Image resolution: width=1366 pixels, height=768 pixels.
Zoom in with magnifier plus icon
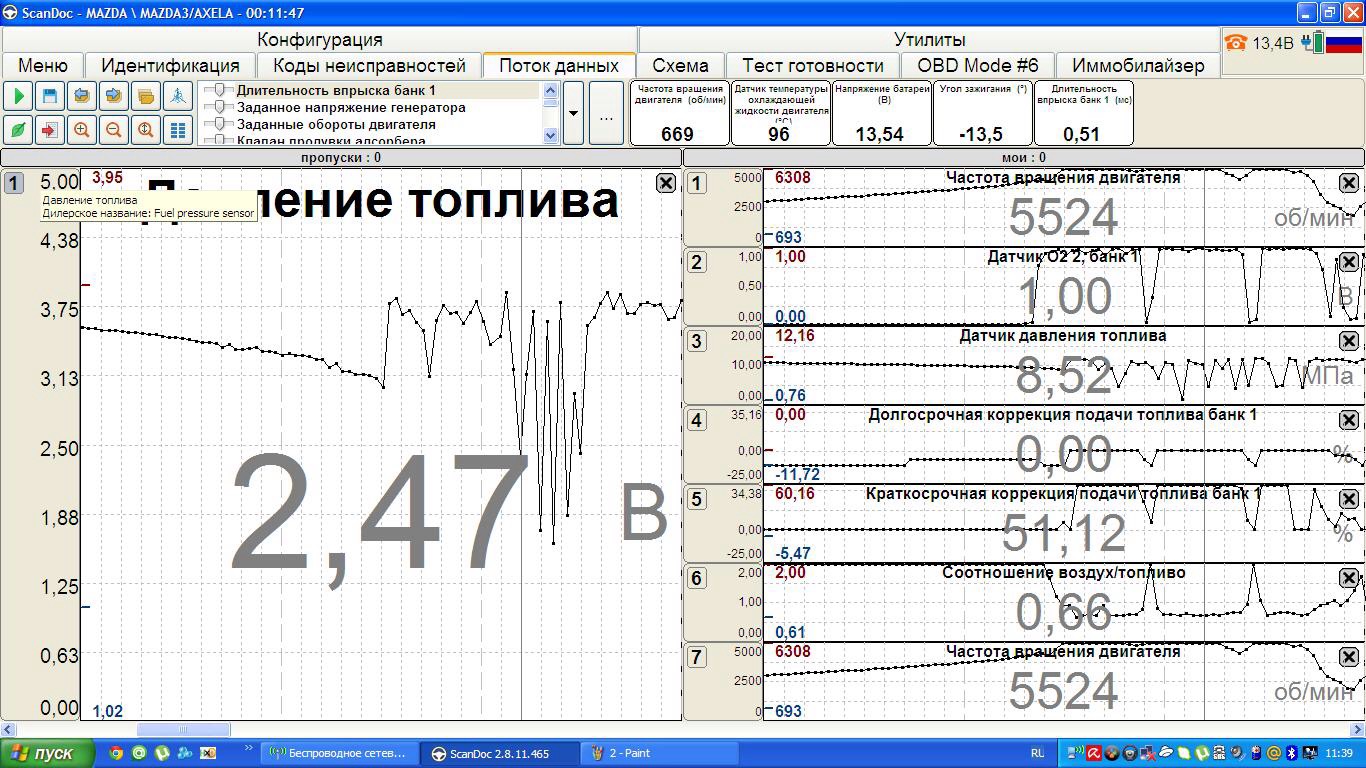[x=82, y=130]
